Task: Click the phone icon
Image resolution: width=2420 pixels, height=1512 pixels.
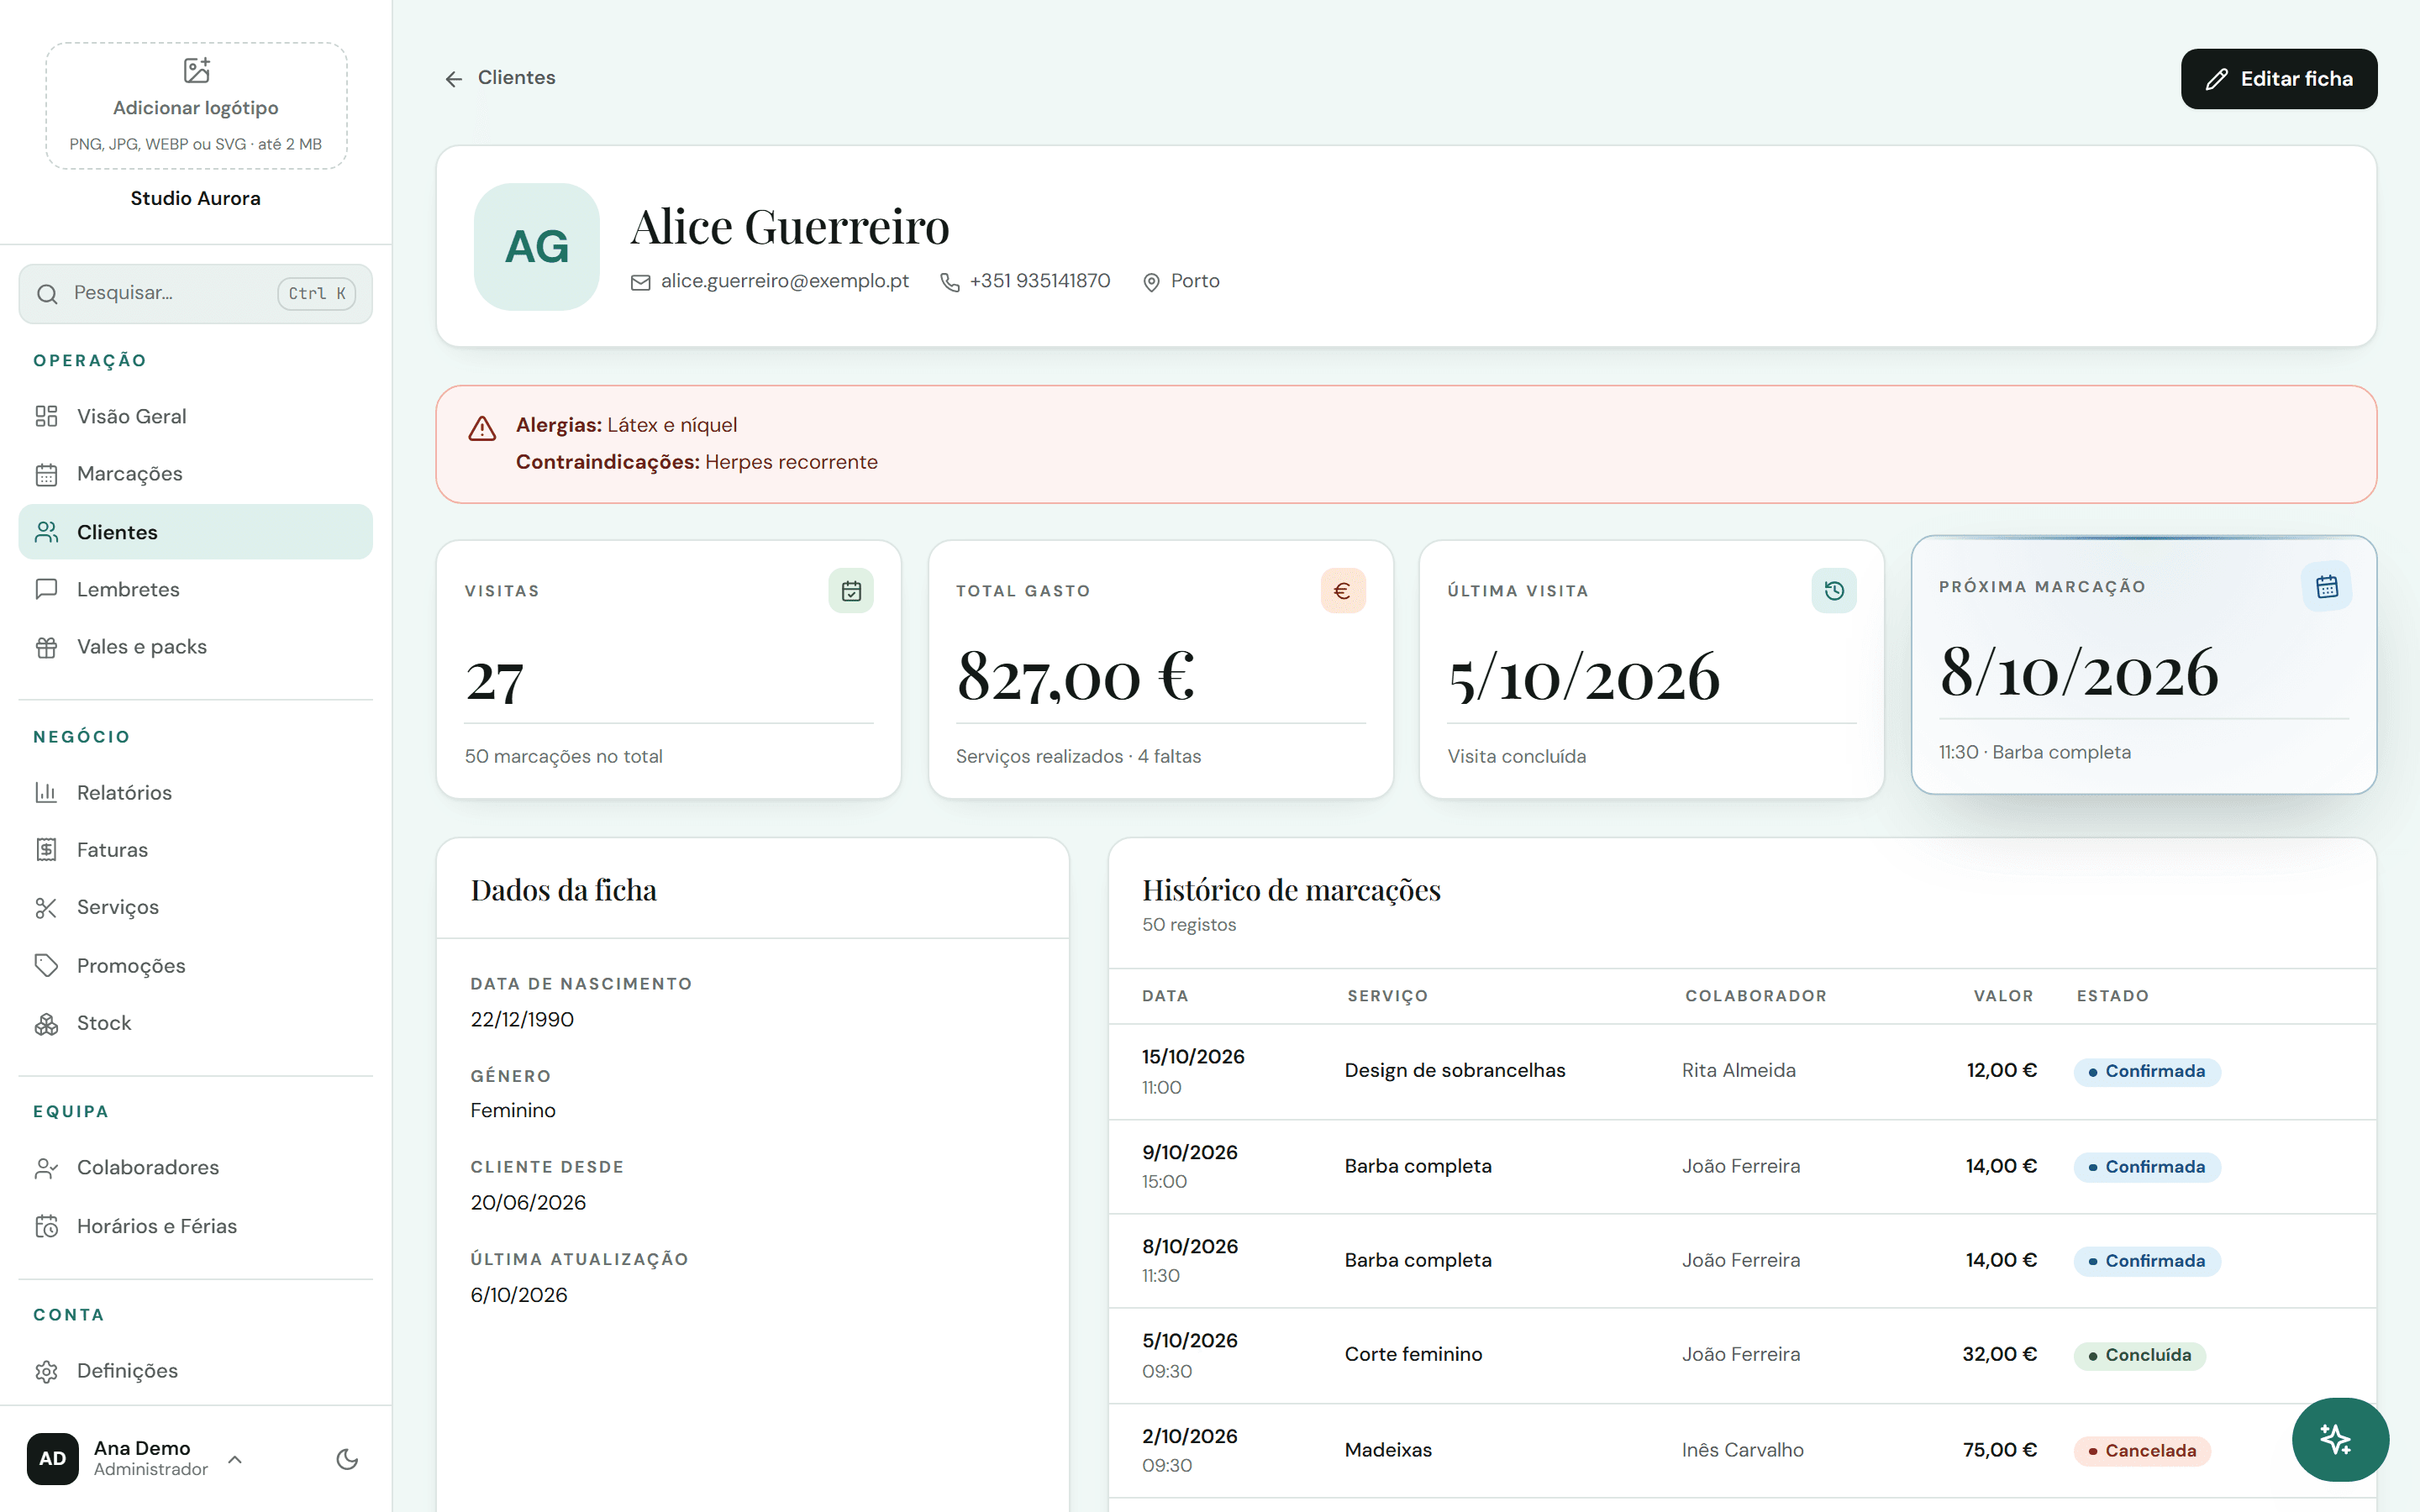Action: [950, 283]
